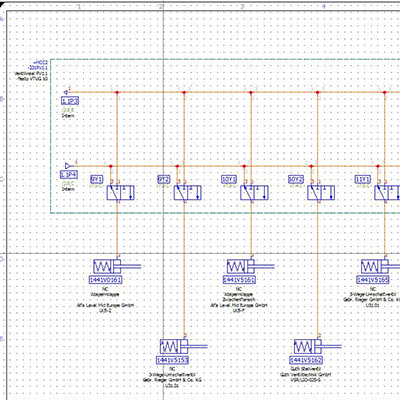
Task: Select the 10Y1 device tag label
Action: pyautogui.click(x=229, y=180)
